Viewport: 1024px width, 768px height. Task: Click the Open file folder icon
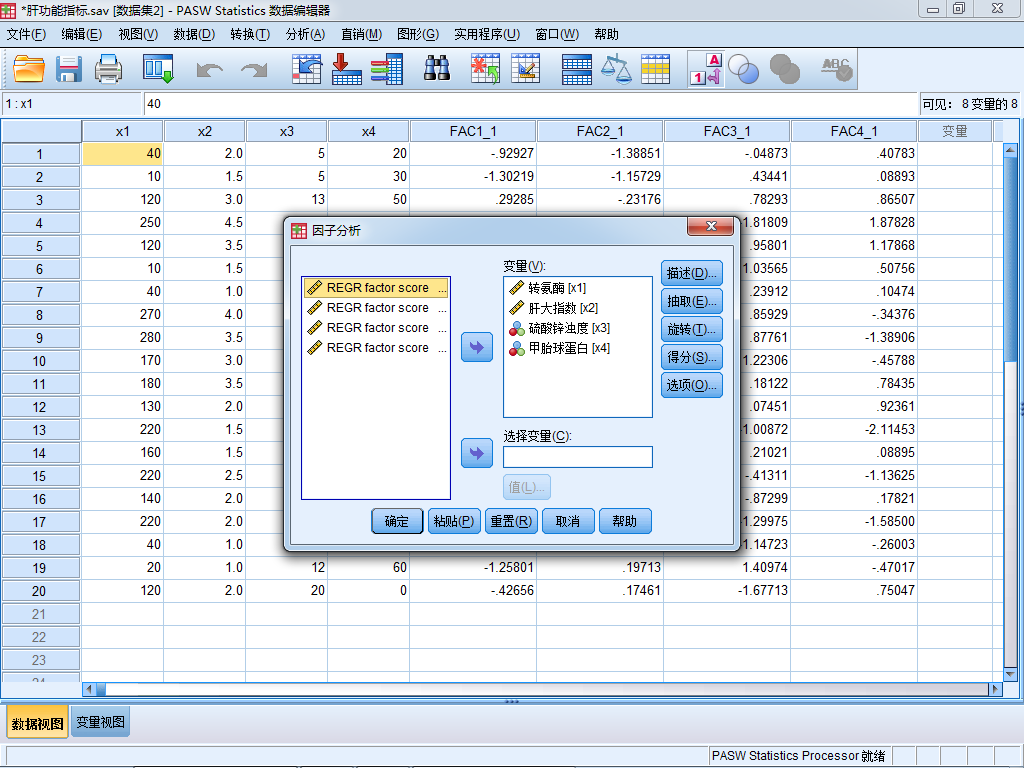click(x=29, y=69)
